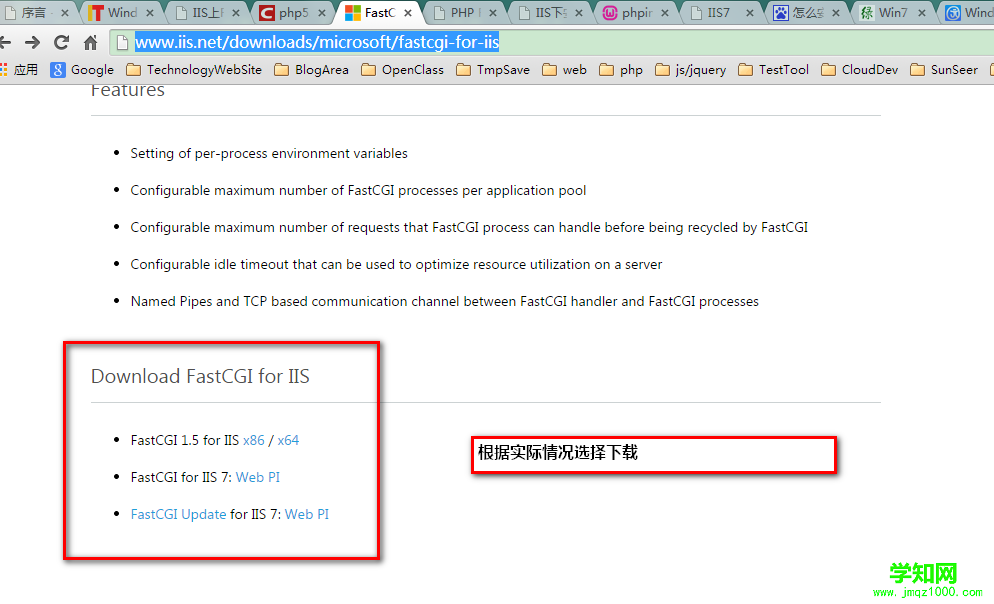Open the TmpSave bookmark folder
This screenshot has height=604, width=994.
tap(493, 70)
